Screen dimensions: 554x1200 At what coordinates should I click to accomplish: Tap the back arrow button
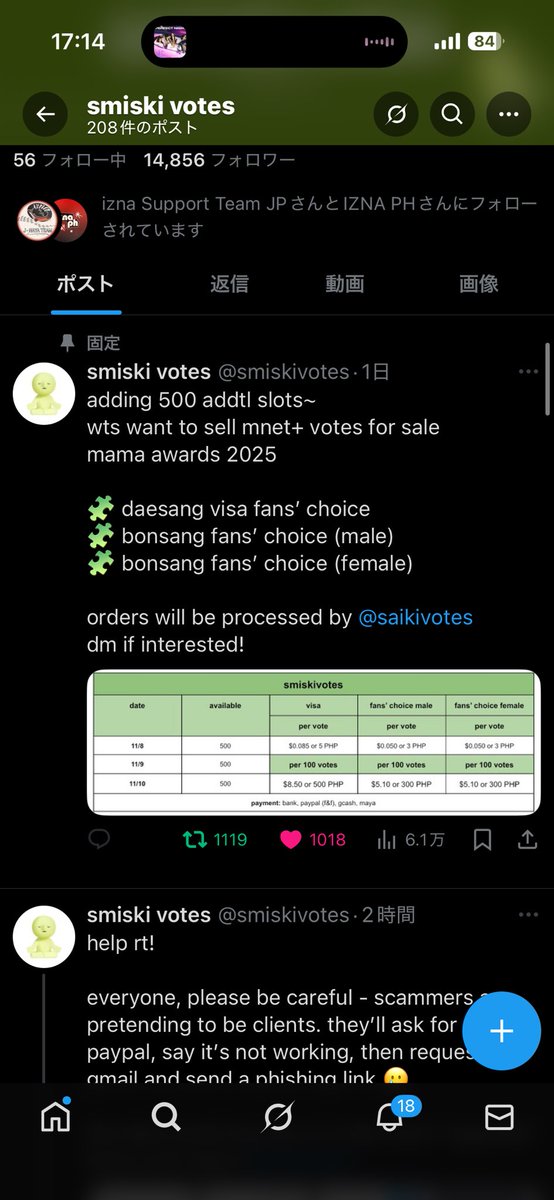tap(45, 115)
